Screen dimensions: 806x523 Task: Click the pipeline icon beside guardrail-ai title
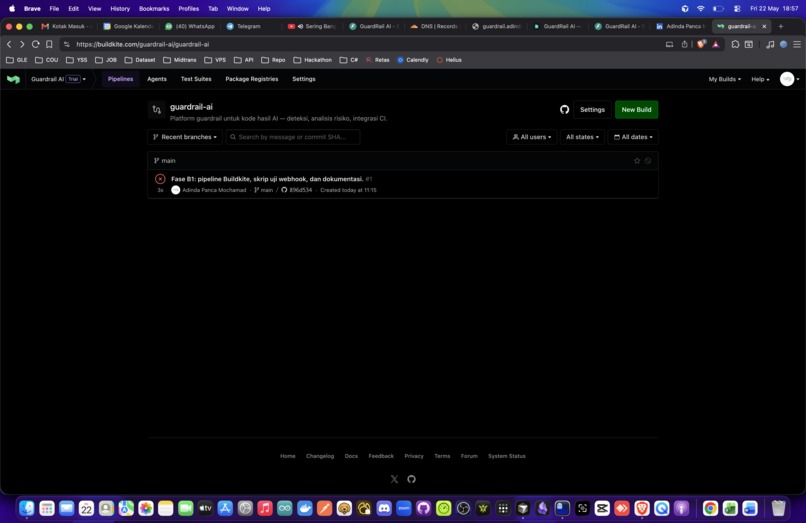[x=157, y=110]
